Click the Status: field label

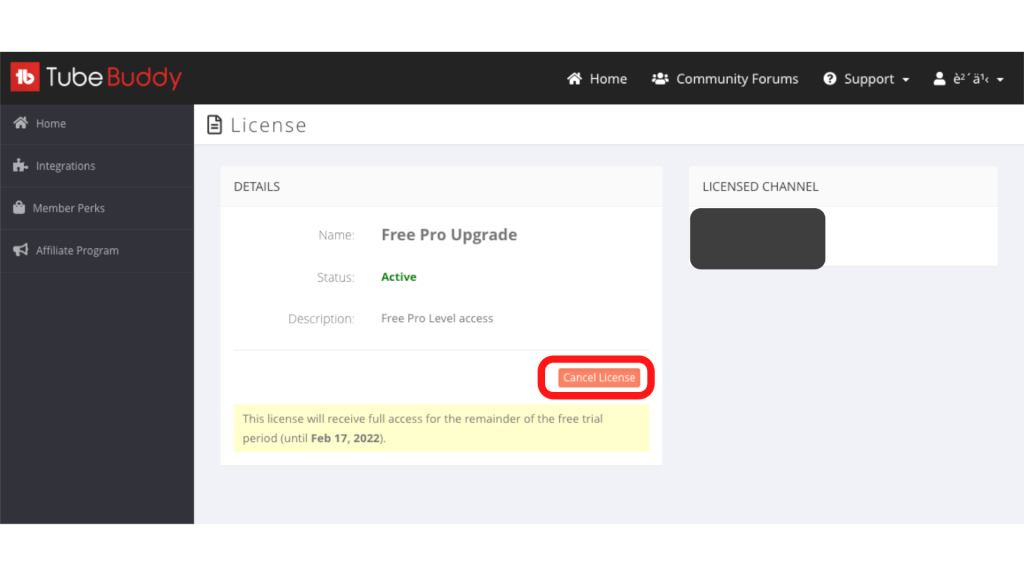[336, 277]
